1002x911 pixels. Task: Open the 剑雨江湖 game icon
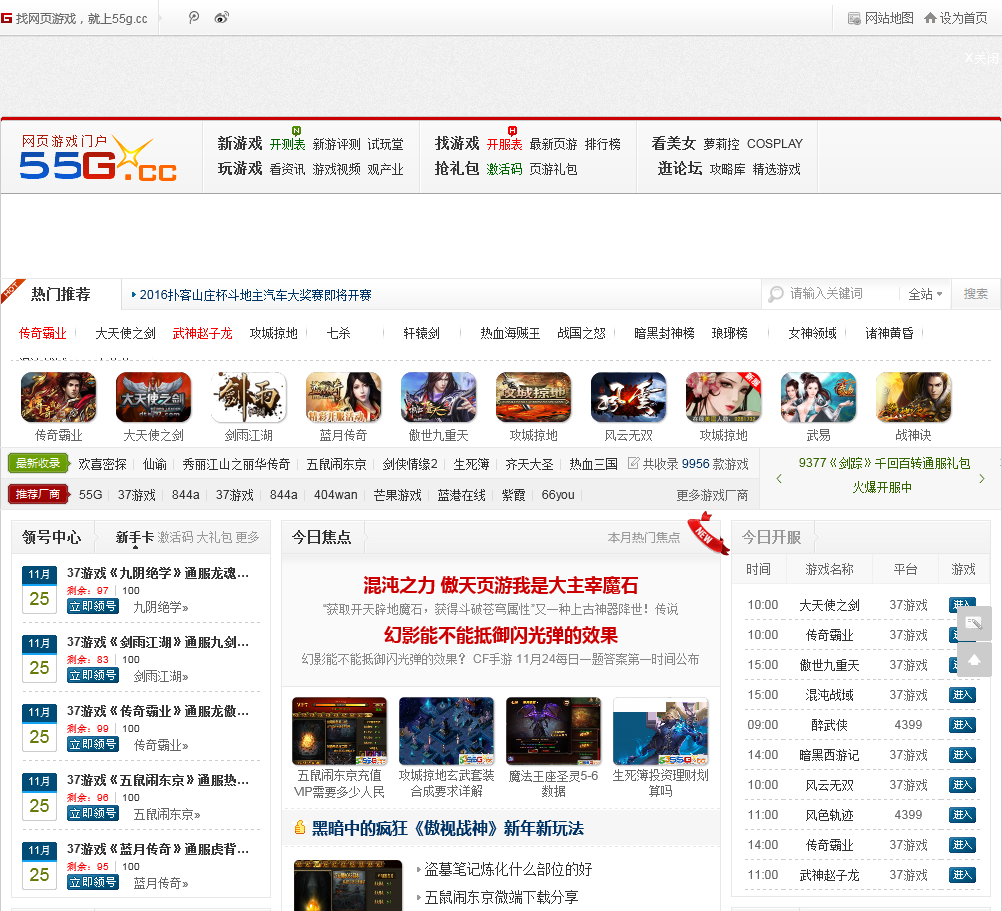click(249, 397)
